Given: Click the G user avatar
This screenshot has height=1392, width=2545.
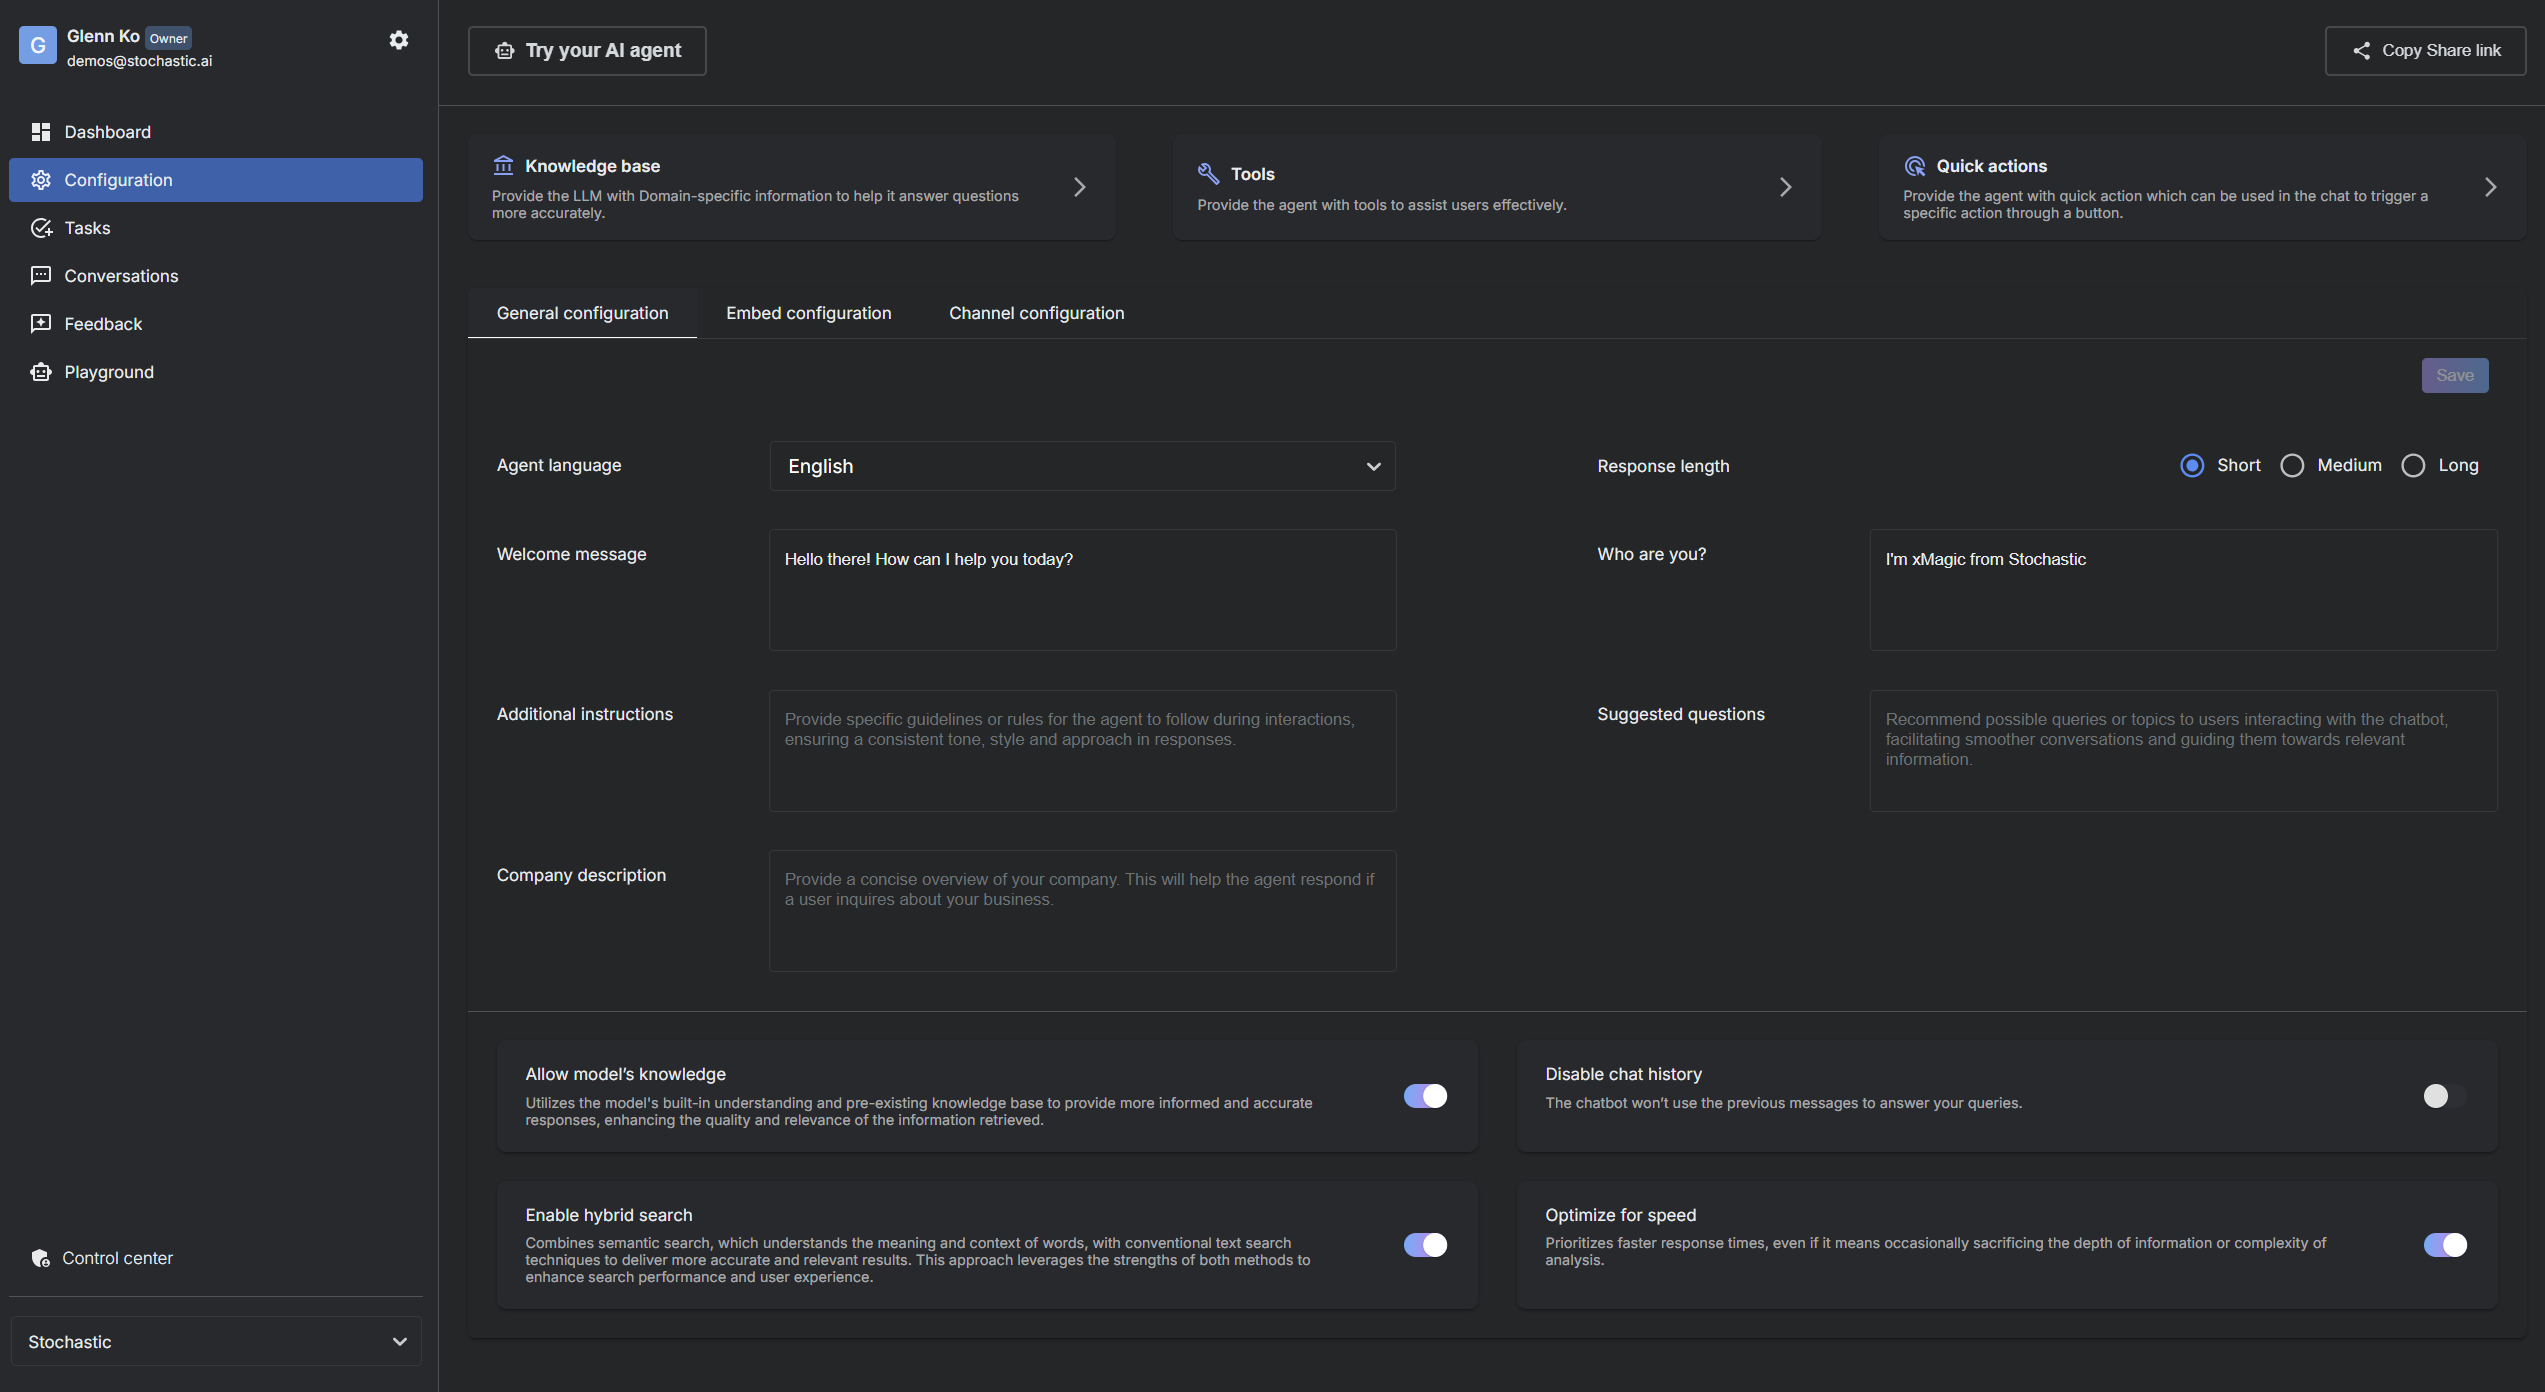Looking at the screenshot, I should tap(38, 45).
